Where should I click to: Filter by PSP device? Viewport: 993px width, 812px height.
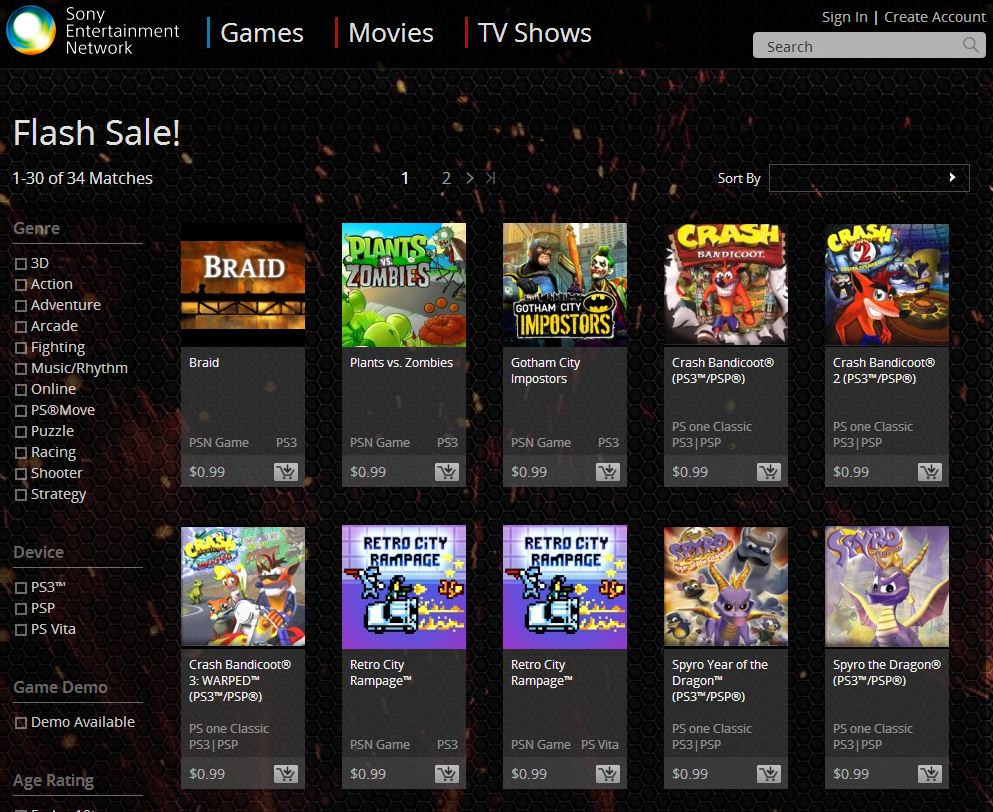click(21, 609)
